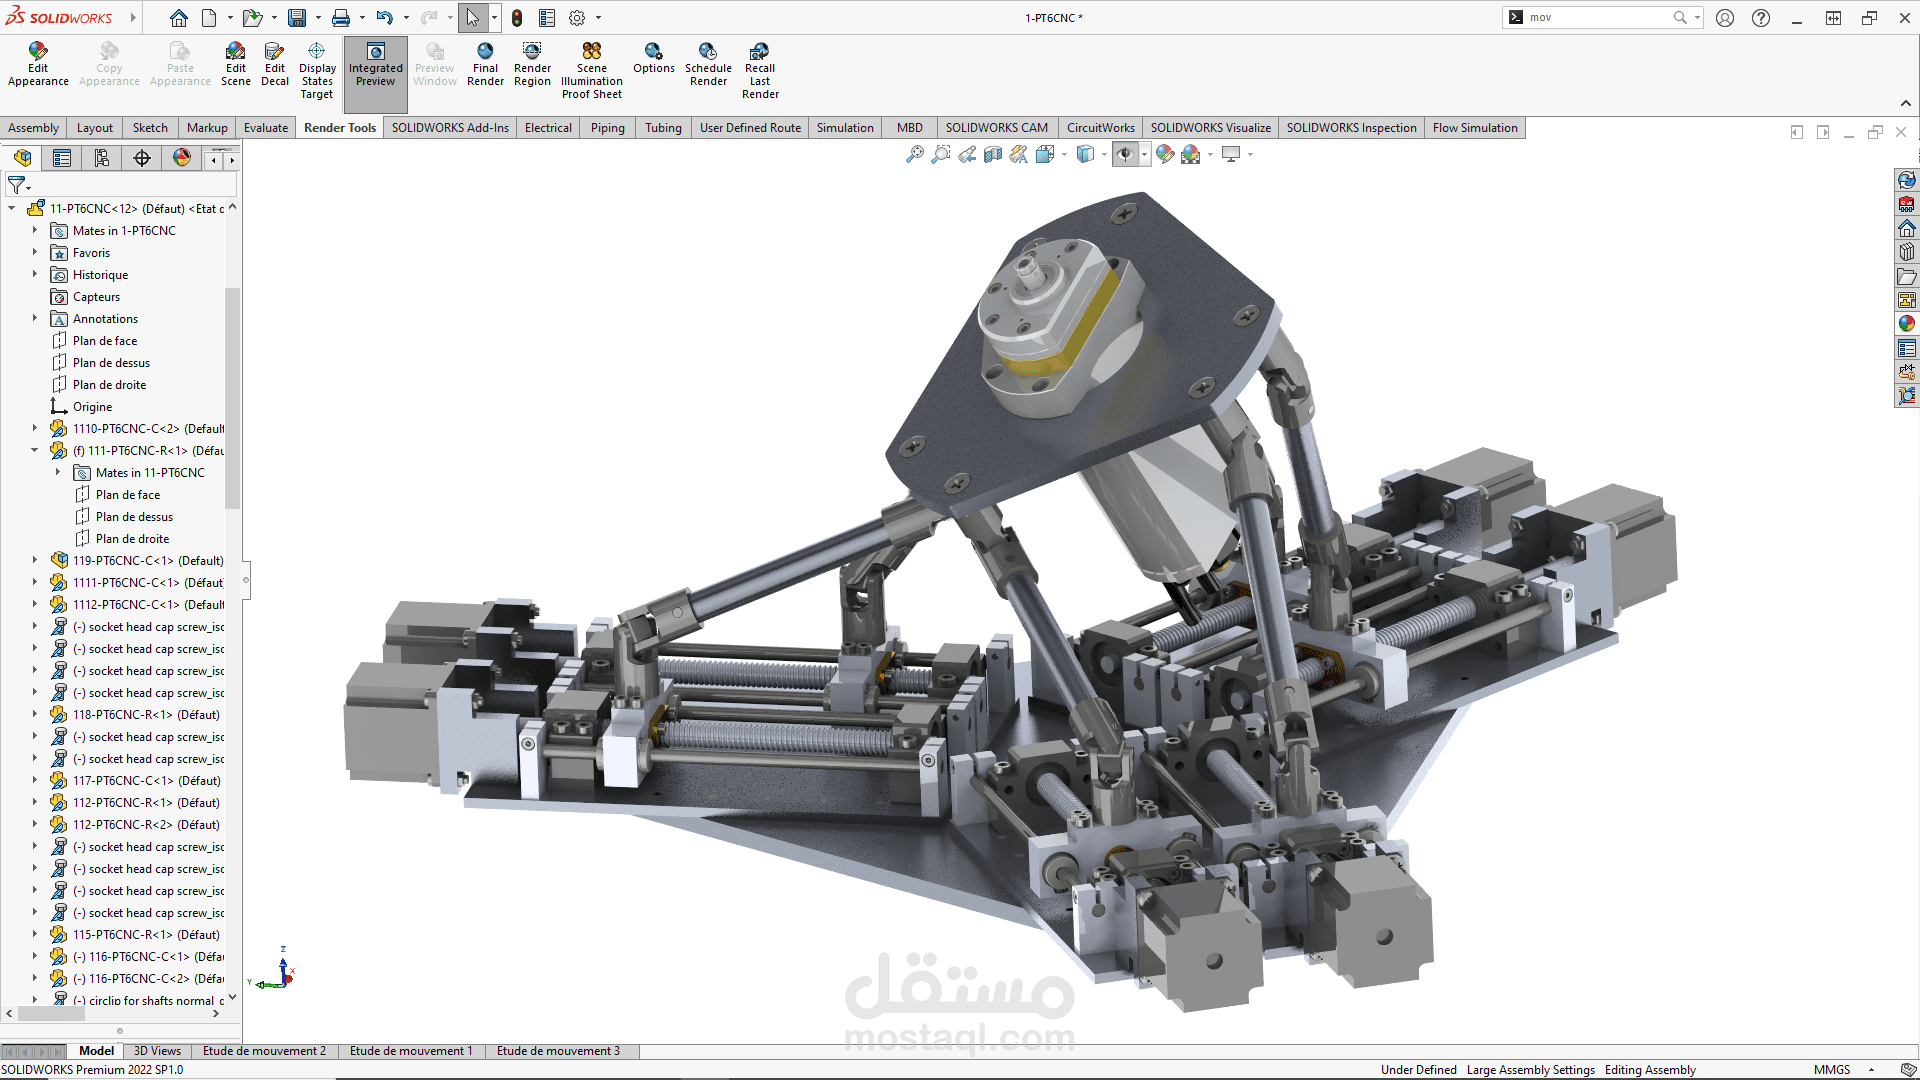Switch to the Simulation ribbon tab
Viewport: 1920px width, 1080px height.
point(845,128)
